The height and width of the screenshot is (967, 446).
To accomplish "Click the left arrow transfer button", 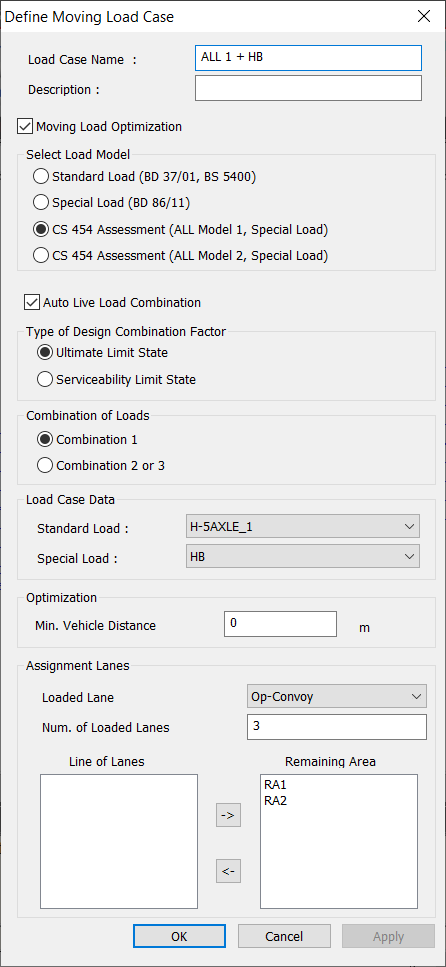I will click(x=228, y=871).
